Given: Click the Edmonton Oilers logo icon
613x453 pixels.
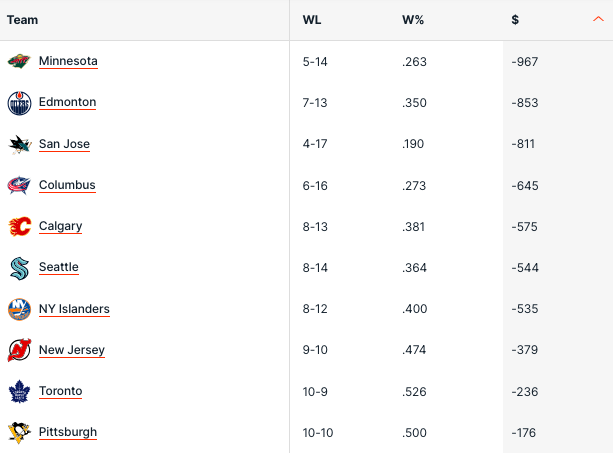Looking at the screenshot, I should pyautogui.click(x=19, y=102).
